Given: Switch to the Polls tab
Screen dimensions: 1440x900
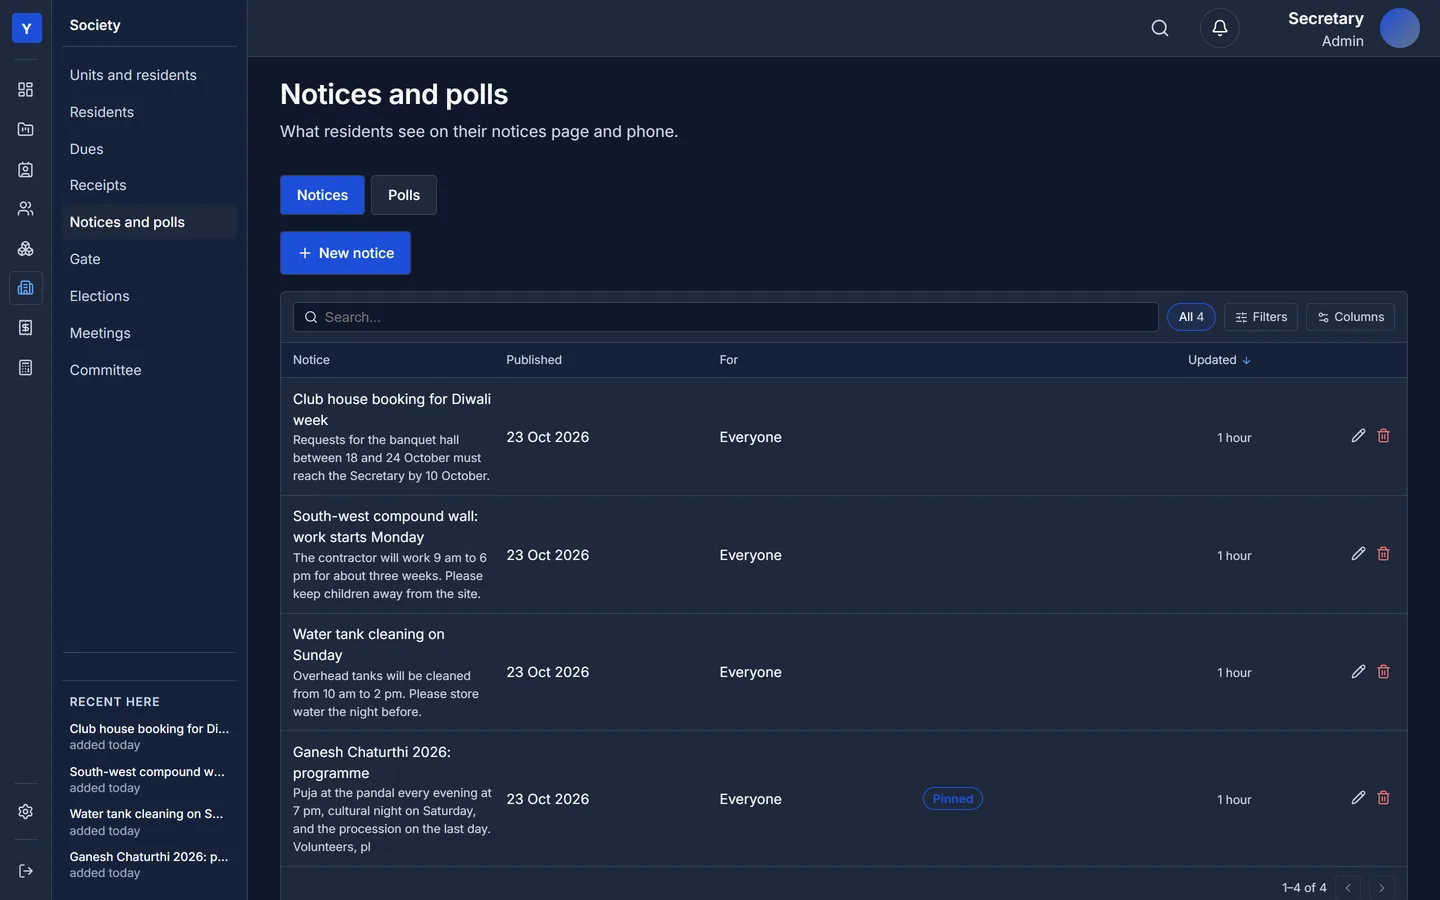Looking at the screenshot, I should pyautogui.click(x=404, y=195).
